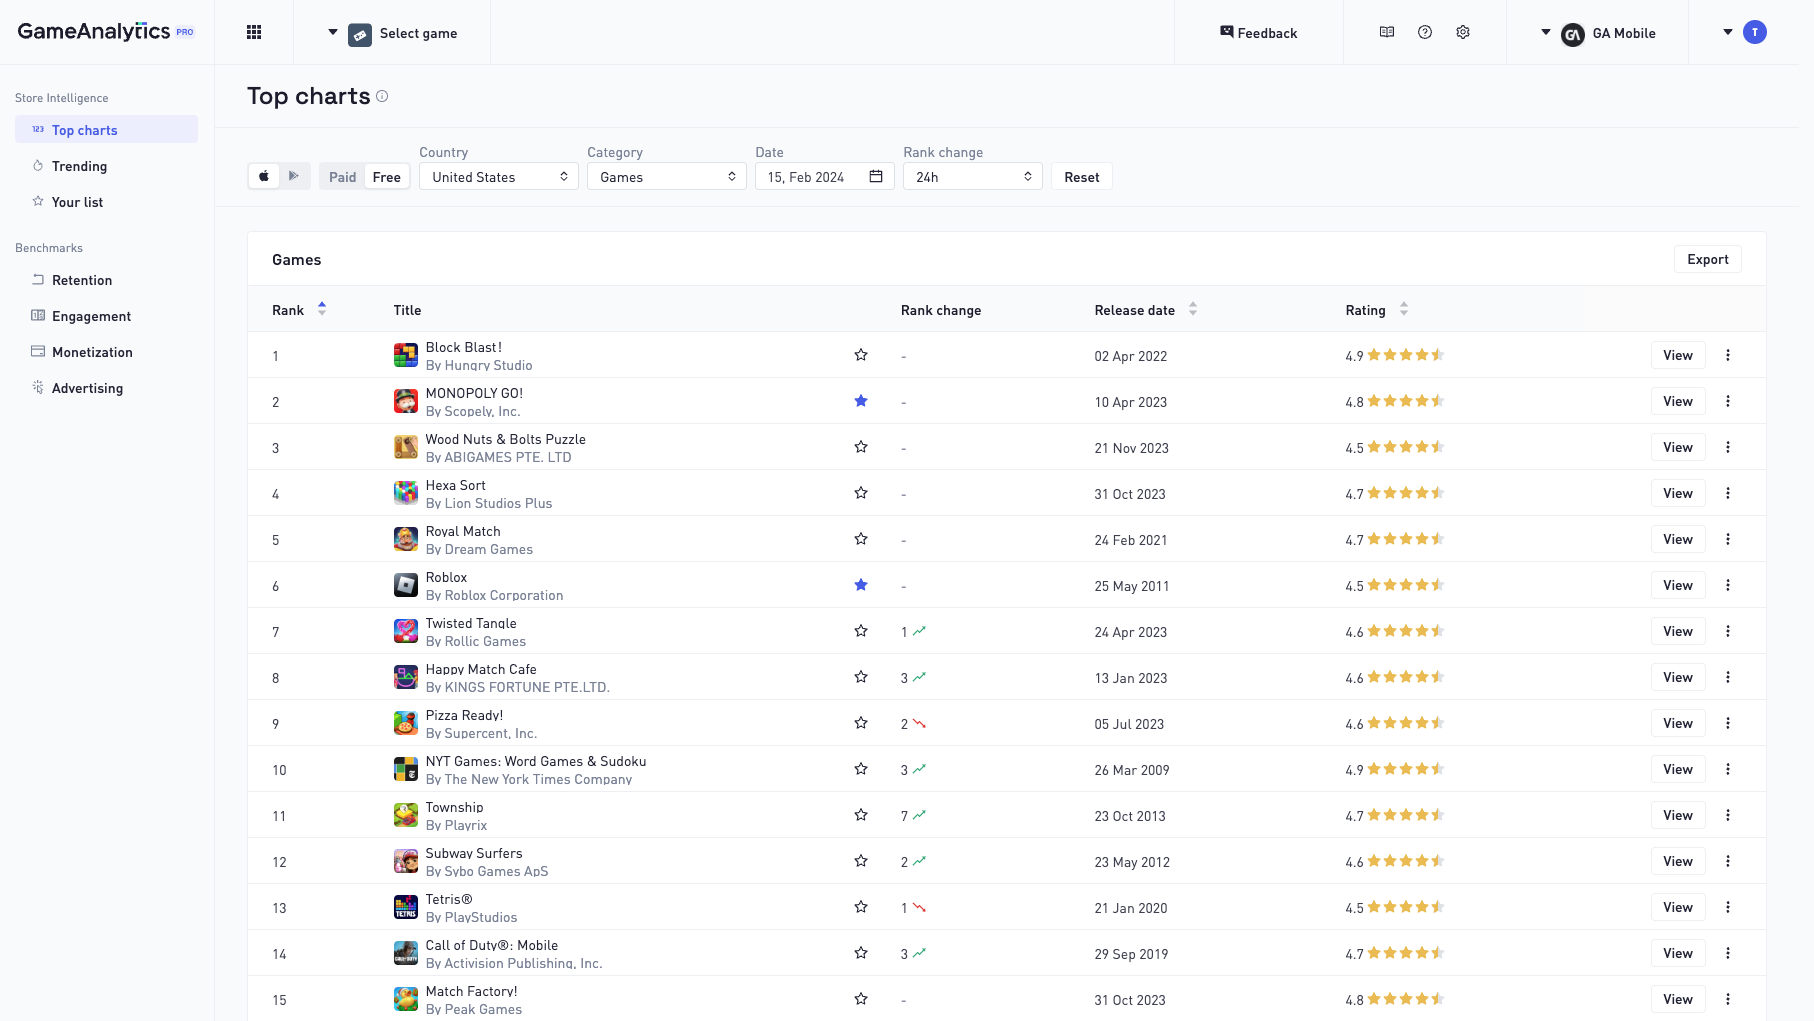Screen dimensions: 1814x1021
Task: Open the Rank change 24h dropdown
Action: [x=973, y=176]
